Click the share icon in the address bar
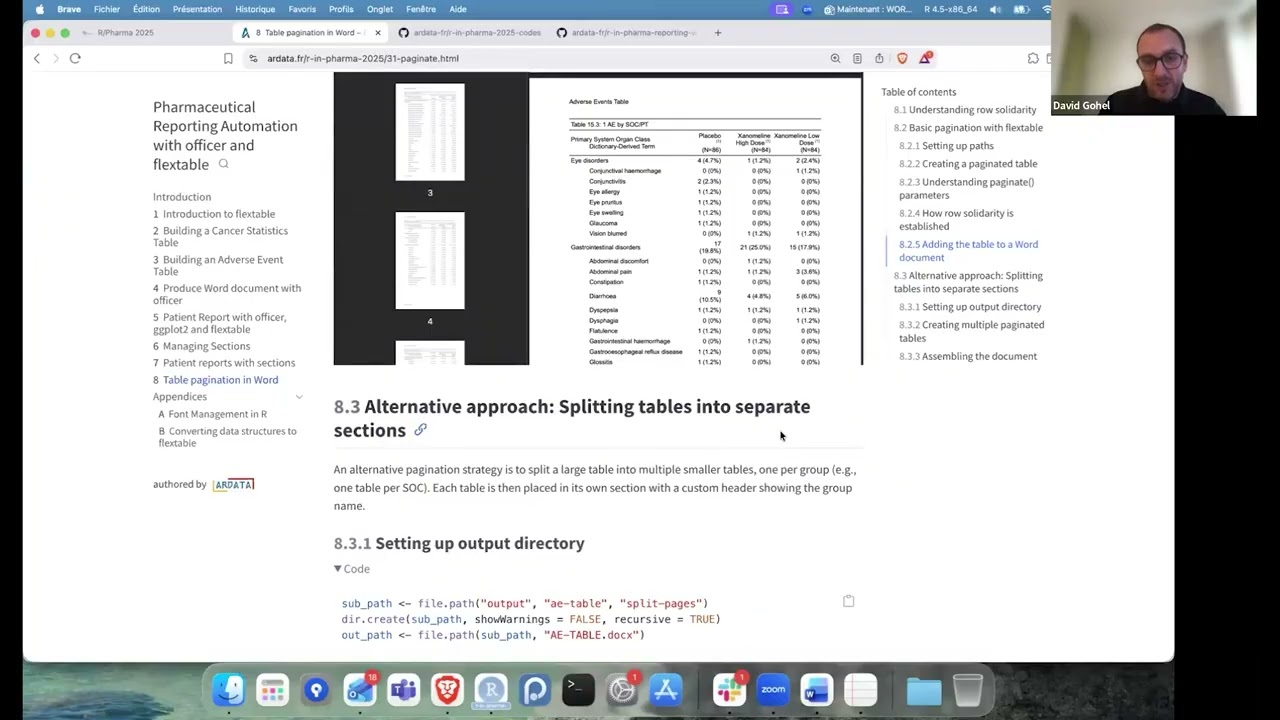Viewport: 1280px width, 720px height. point(879,58)
